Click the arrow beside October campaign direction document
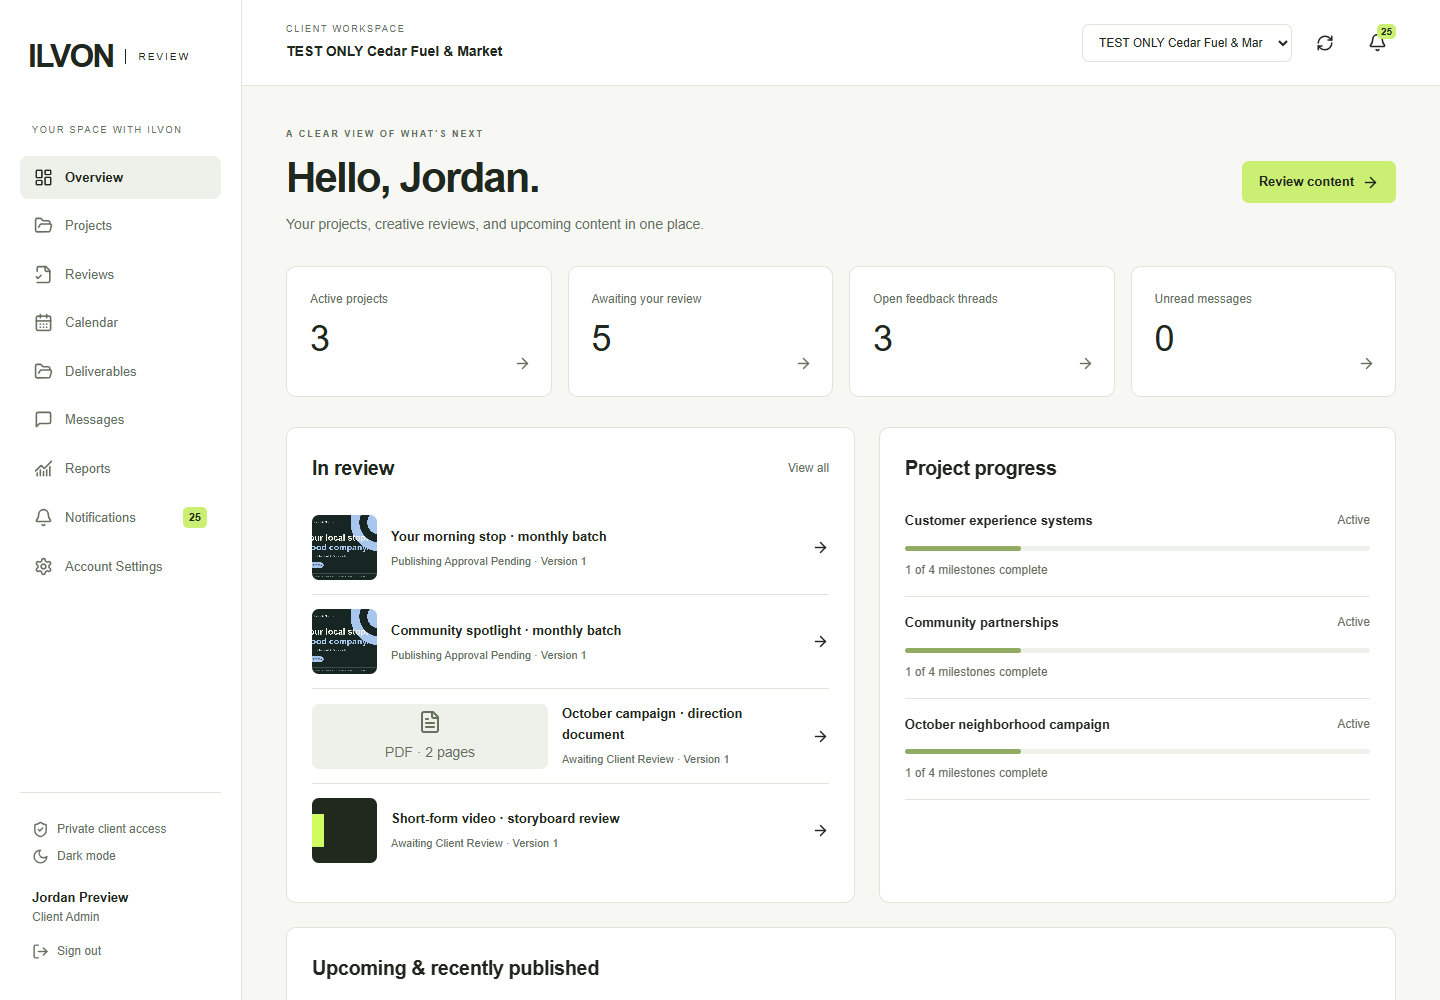Screen dimensions: 1440x1000 (x=820, y=736)
